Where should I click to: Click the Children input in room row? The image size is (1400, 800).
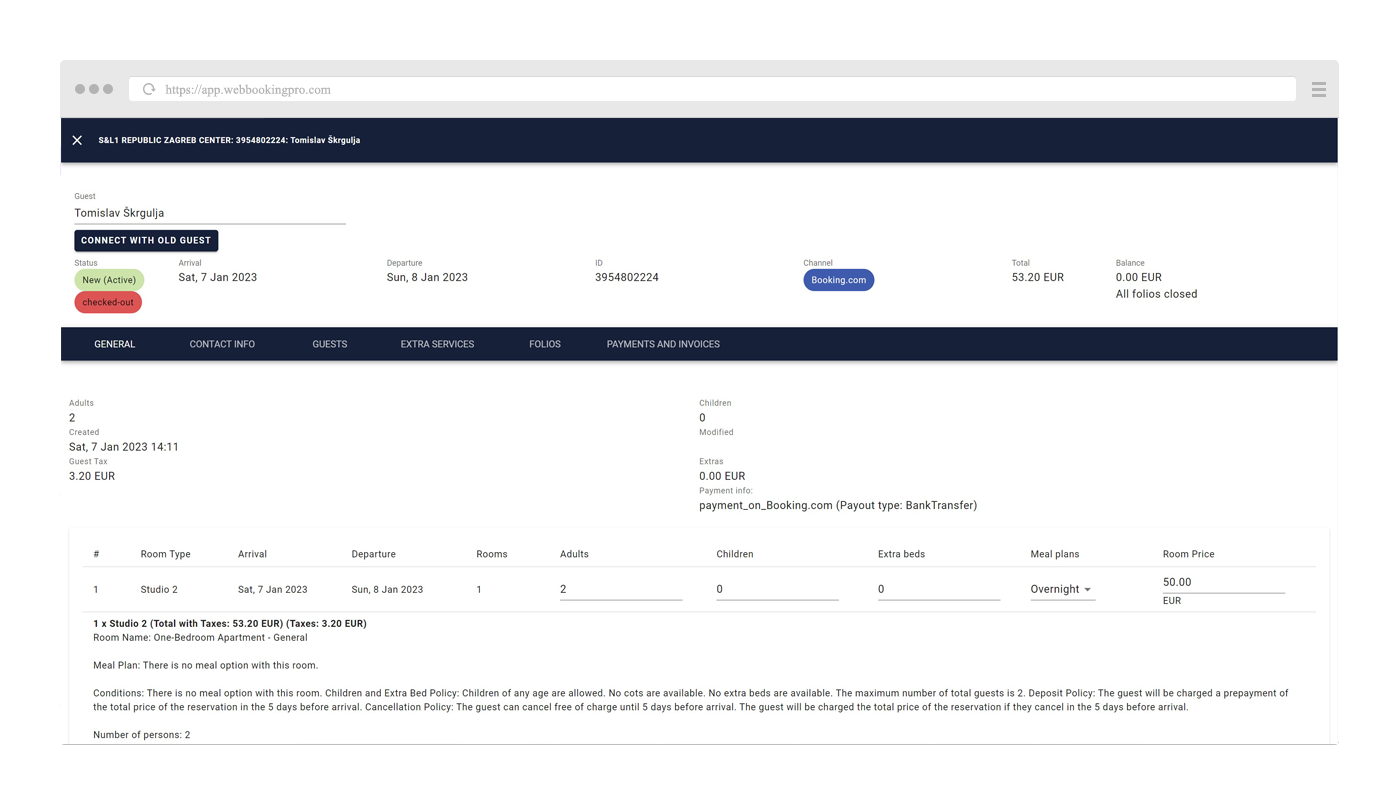tap(776, 590)
